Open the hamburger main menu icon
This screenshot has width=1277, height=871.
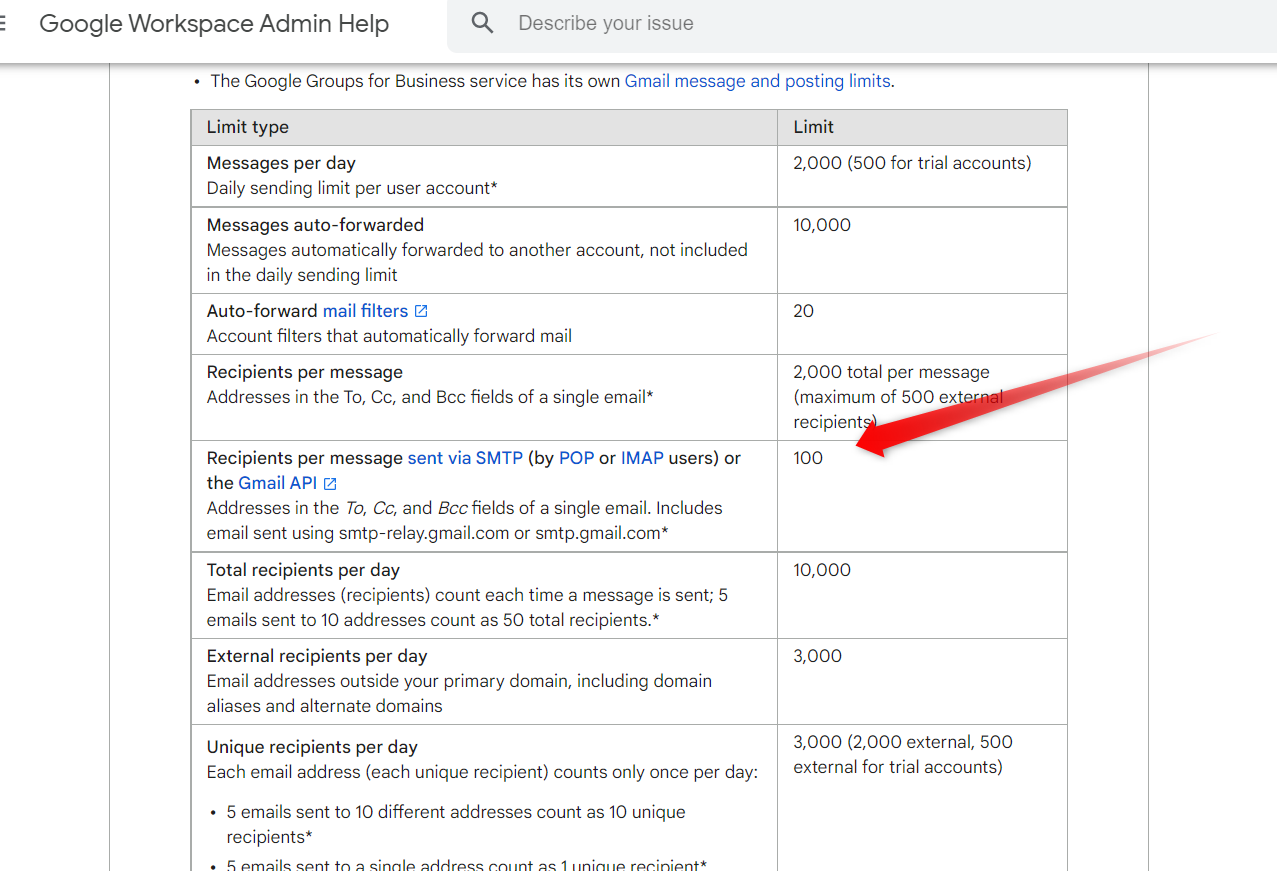[x=3, y=23]
